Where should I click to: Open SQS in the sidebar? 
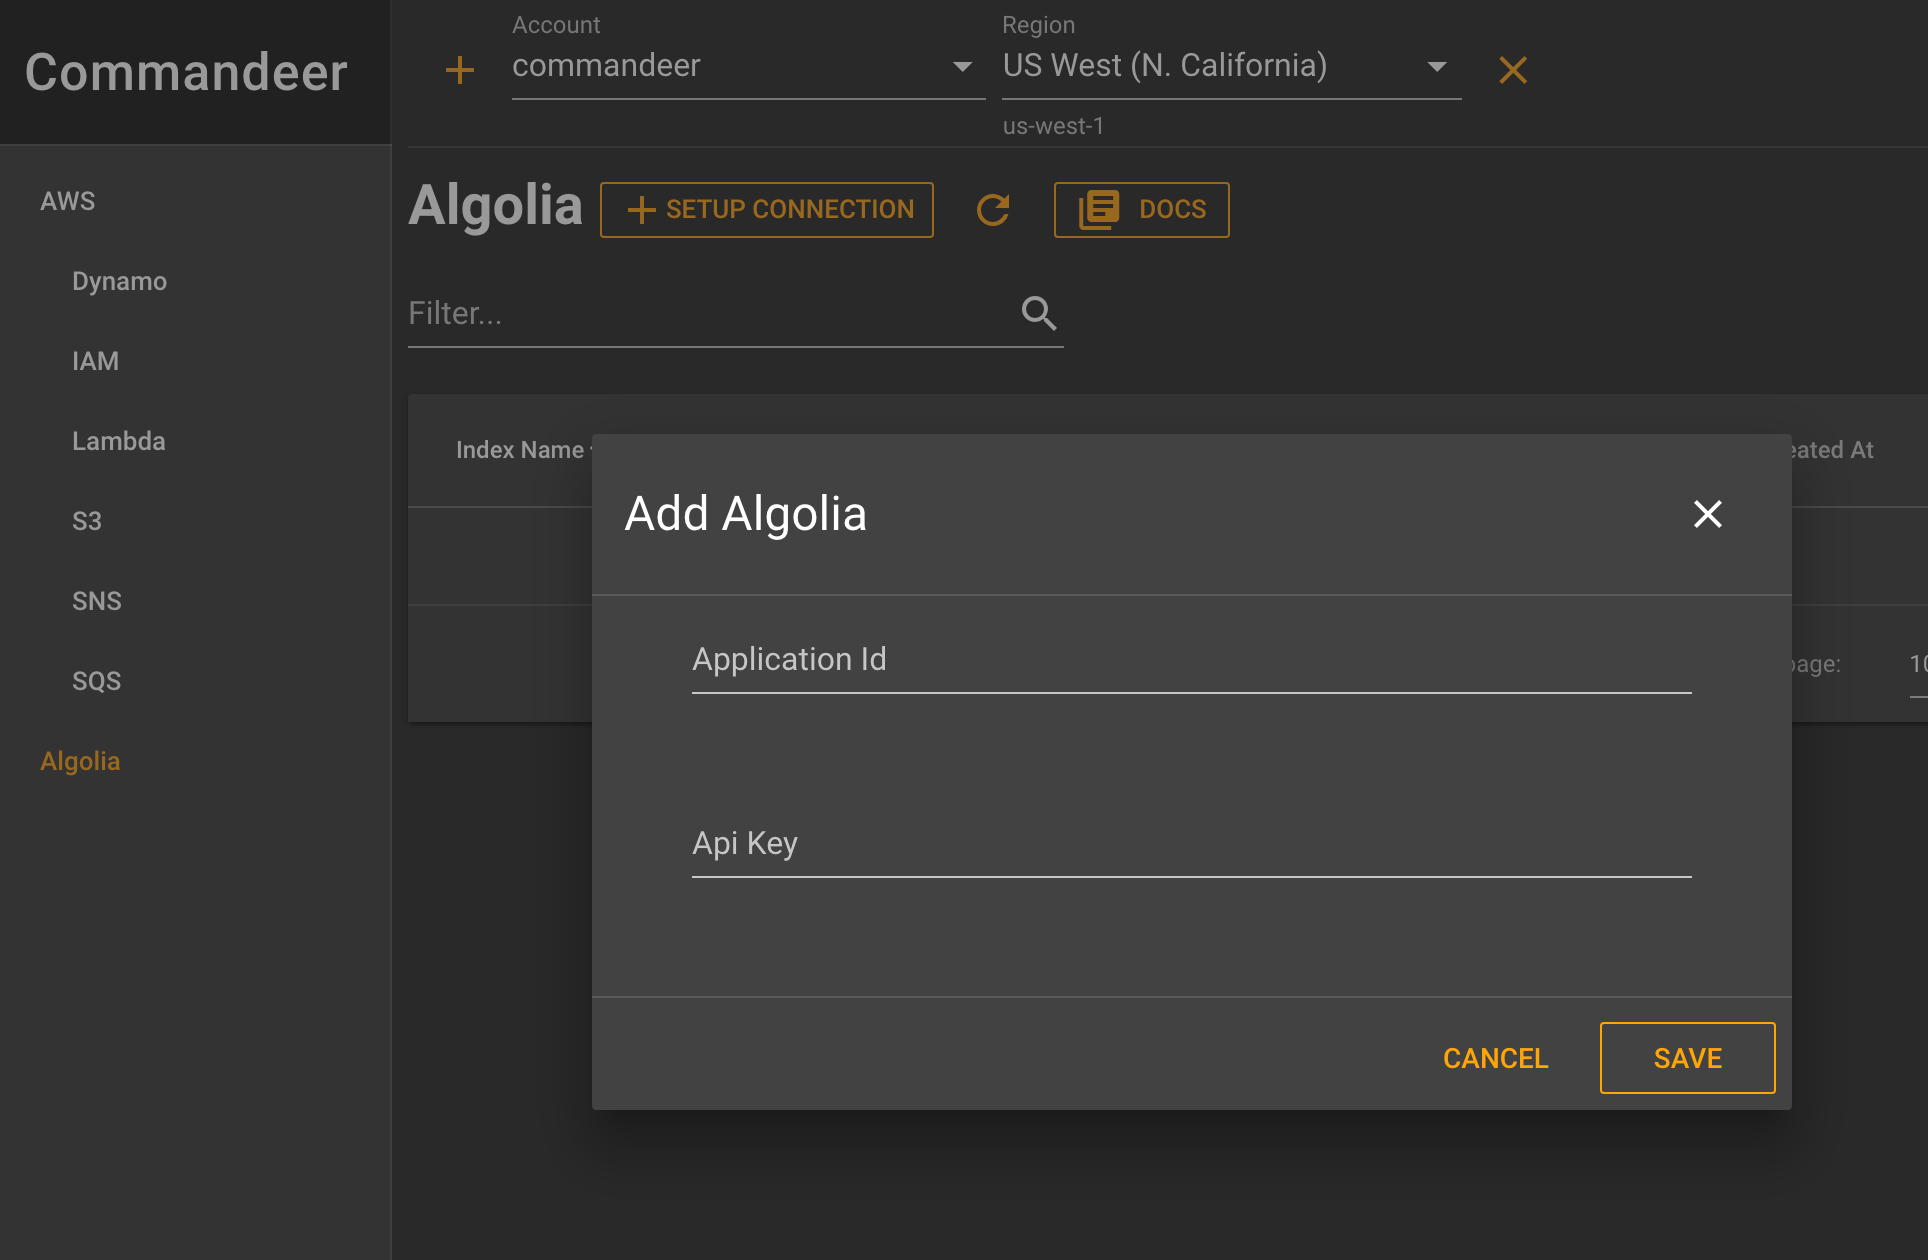coord(96,681)
